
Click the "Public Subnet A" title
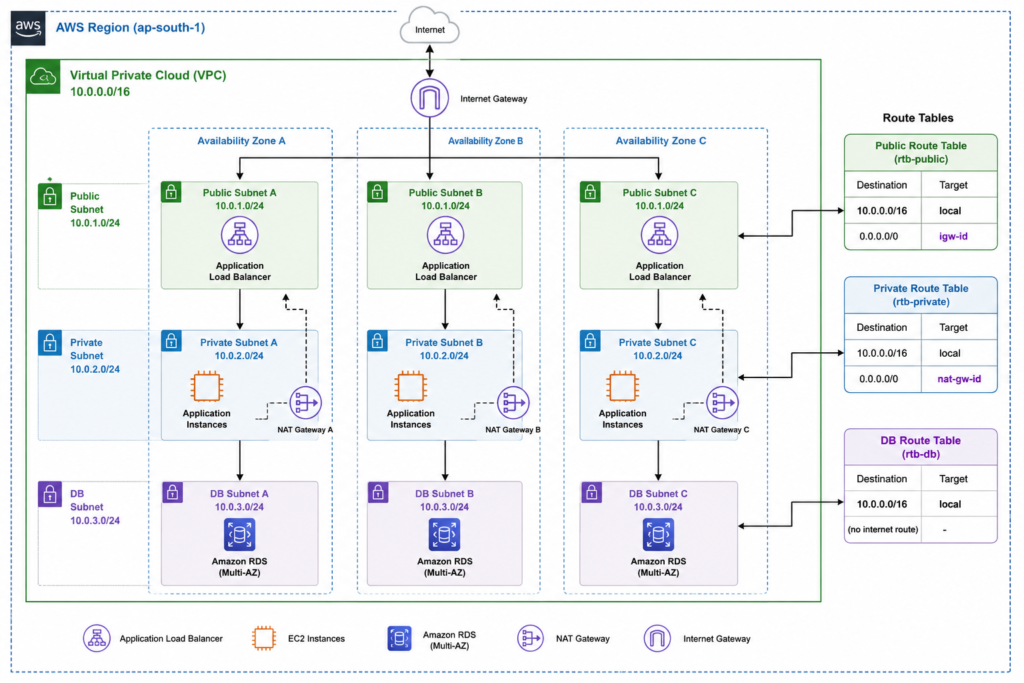pyautogui.click(x=239, y=193)
